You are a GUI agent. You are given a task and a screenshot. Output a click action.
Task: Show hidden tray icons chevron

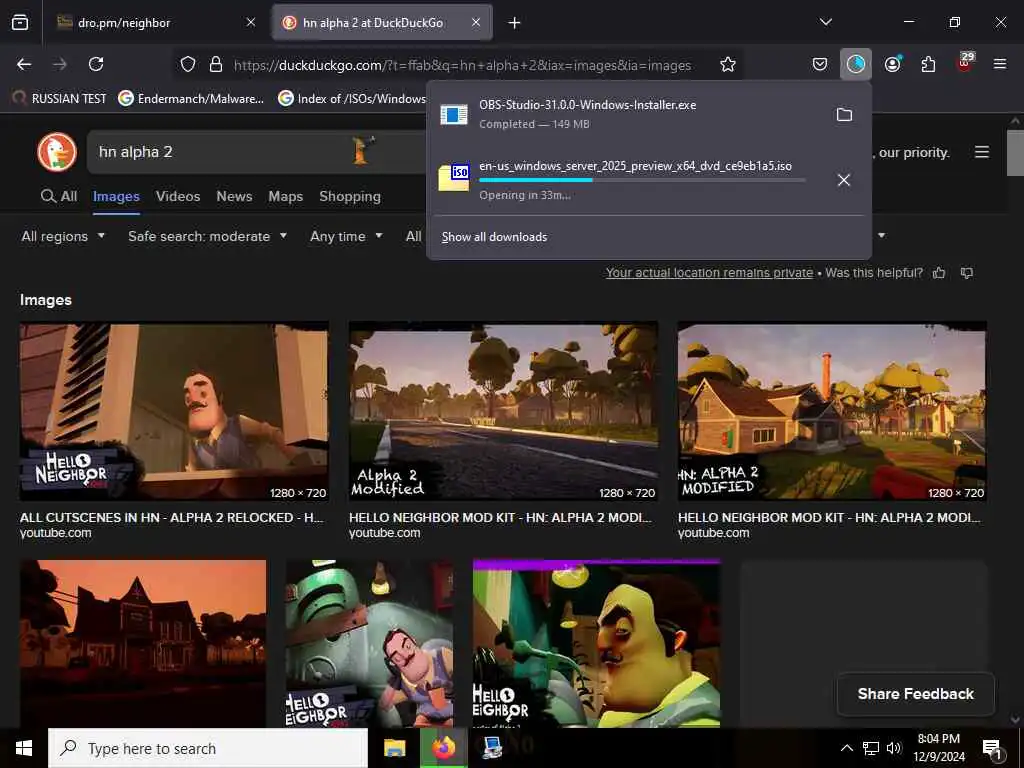846,748
